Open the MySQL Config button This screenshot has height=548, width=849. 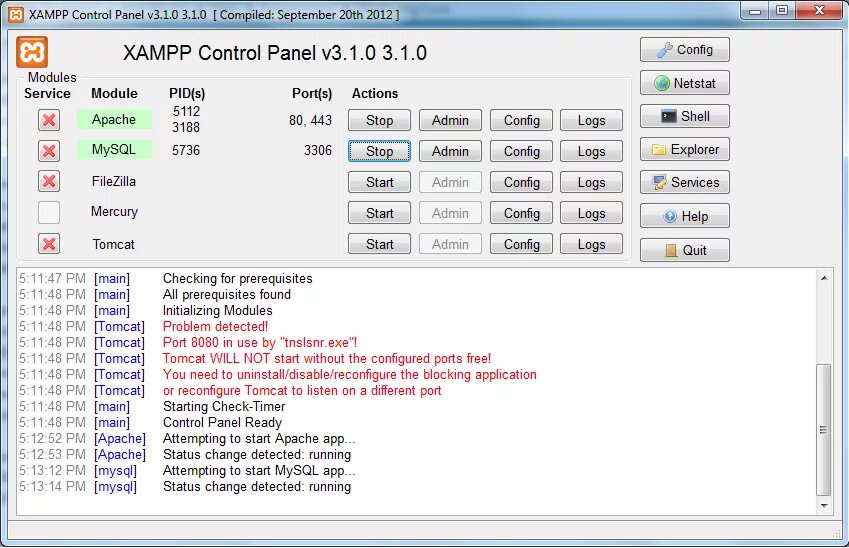tap(521, 151)
